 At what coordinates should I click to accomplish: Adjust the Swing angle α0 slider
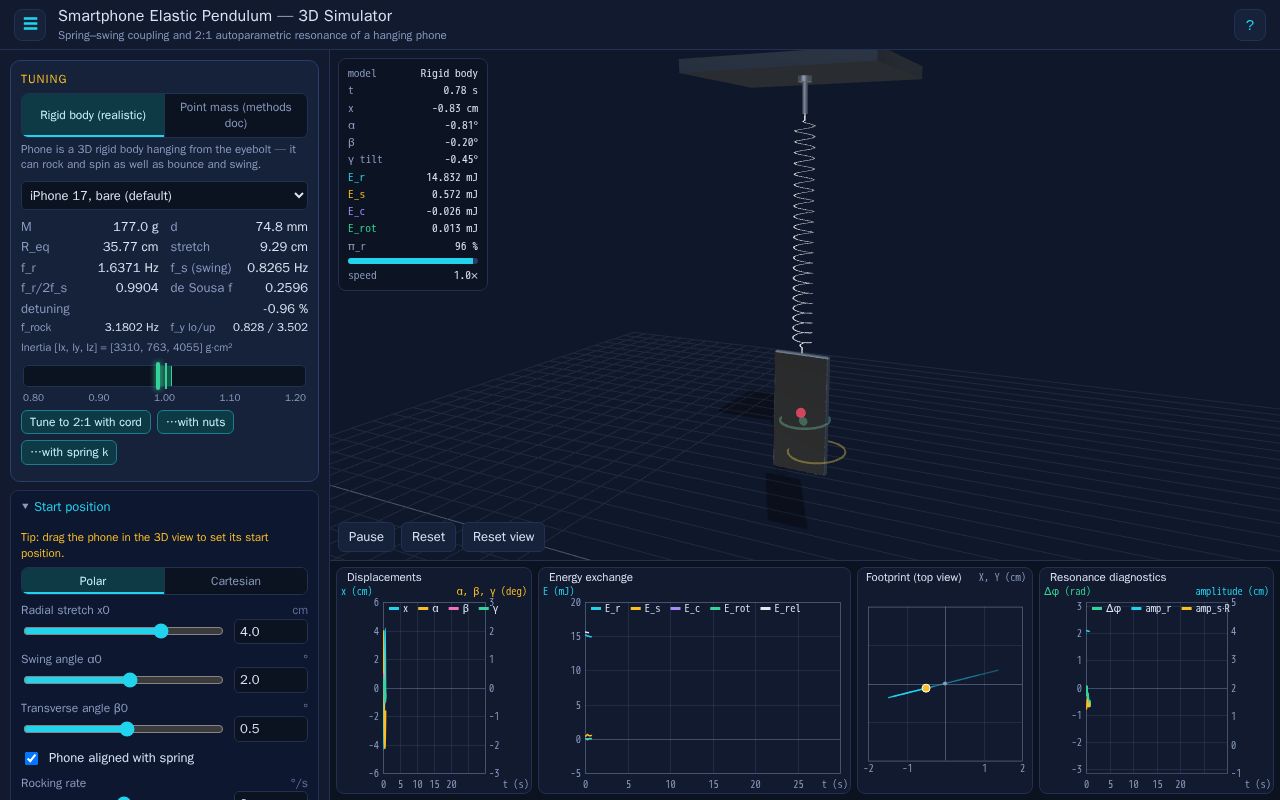[x=123, y=680]
